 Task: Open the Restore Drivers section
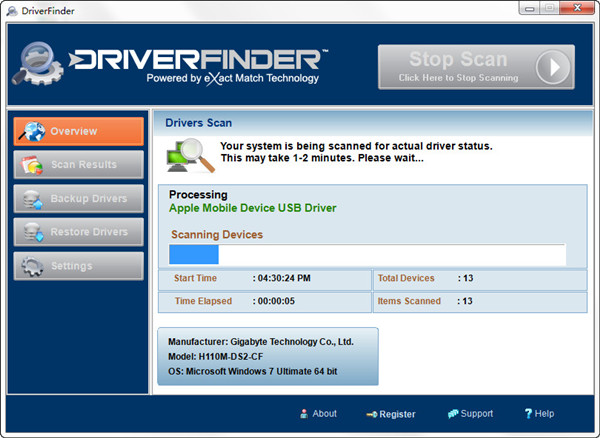coord(78,232)
